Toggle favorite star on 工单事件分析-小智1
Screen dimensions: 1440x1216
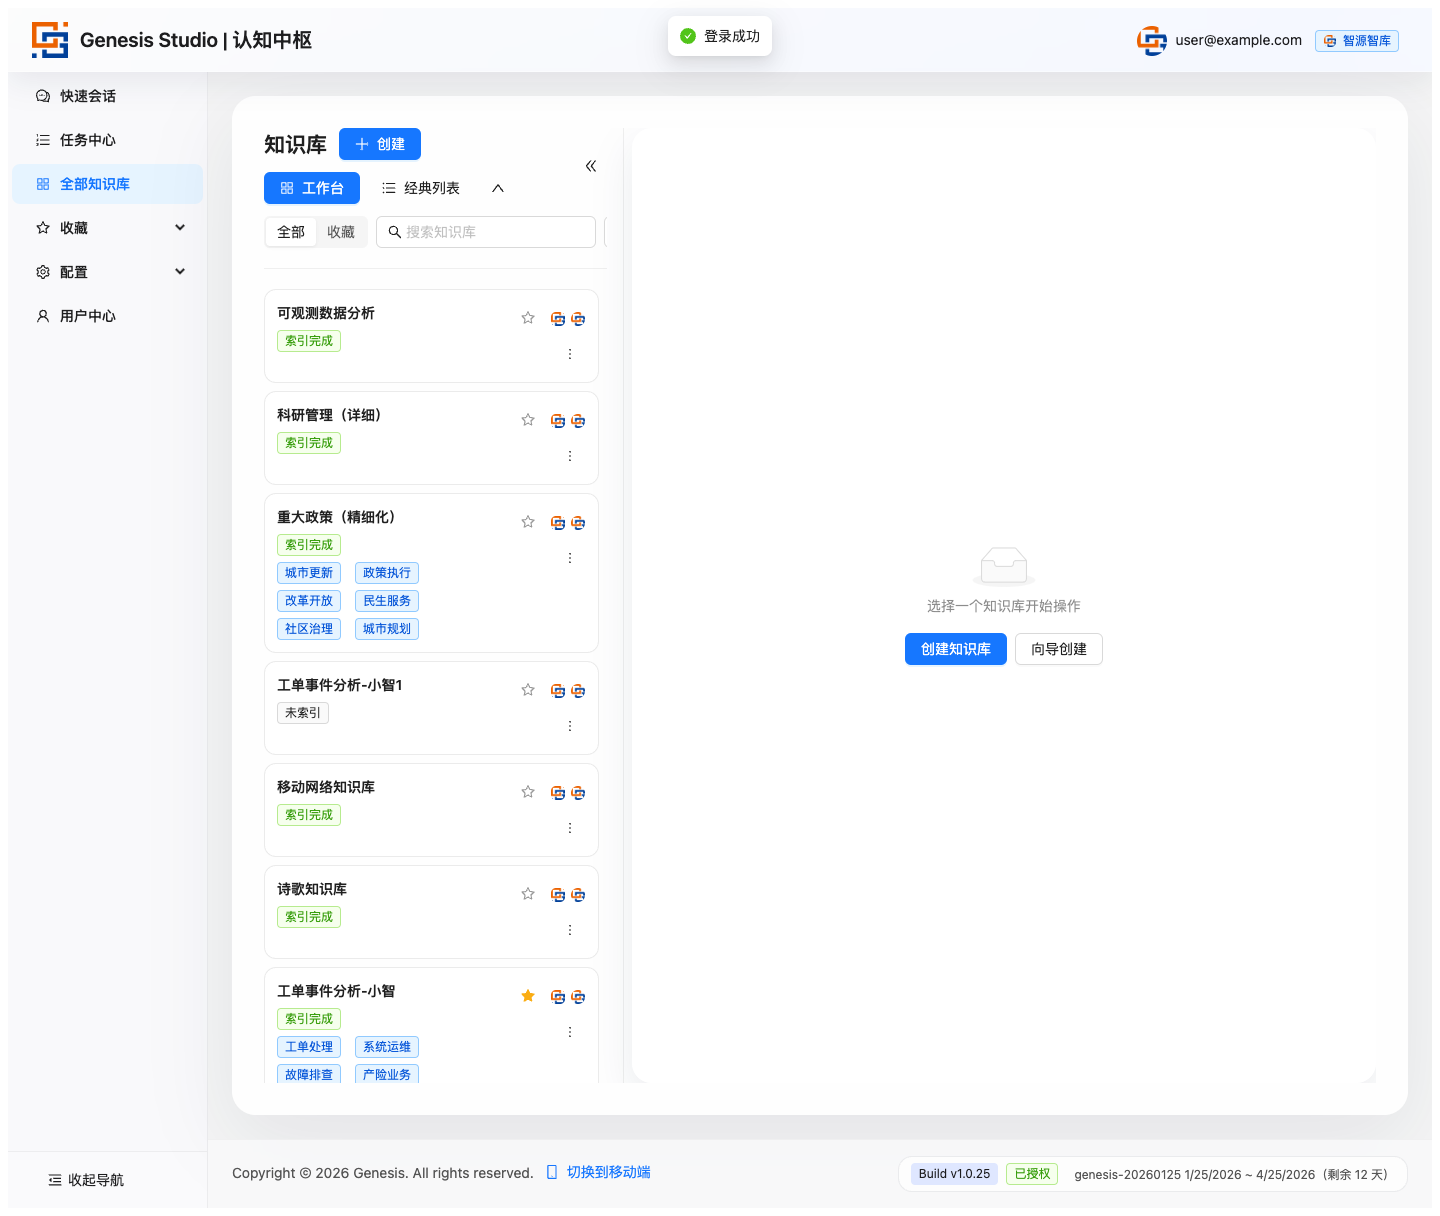[x=528, y=690]
